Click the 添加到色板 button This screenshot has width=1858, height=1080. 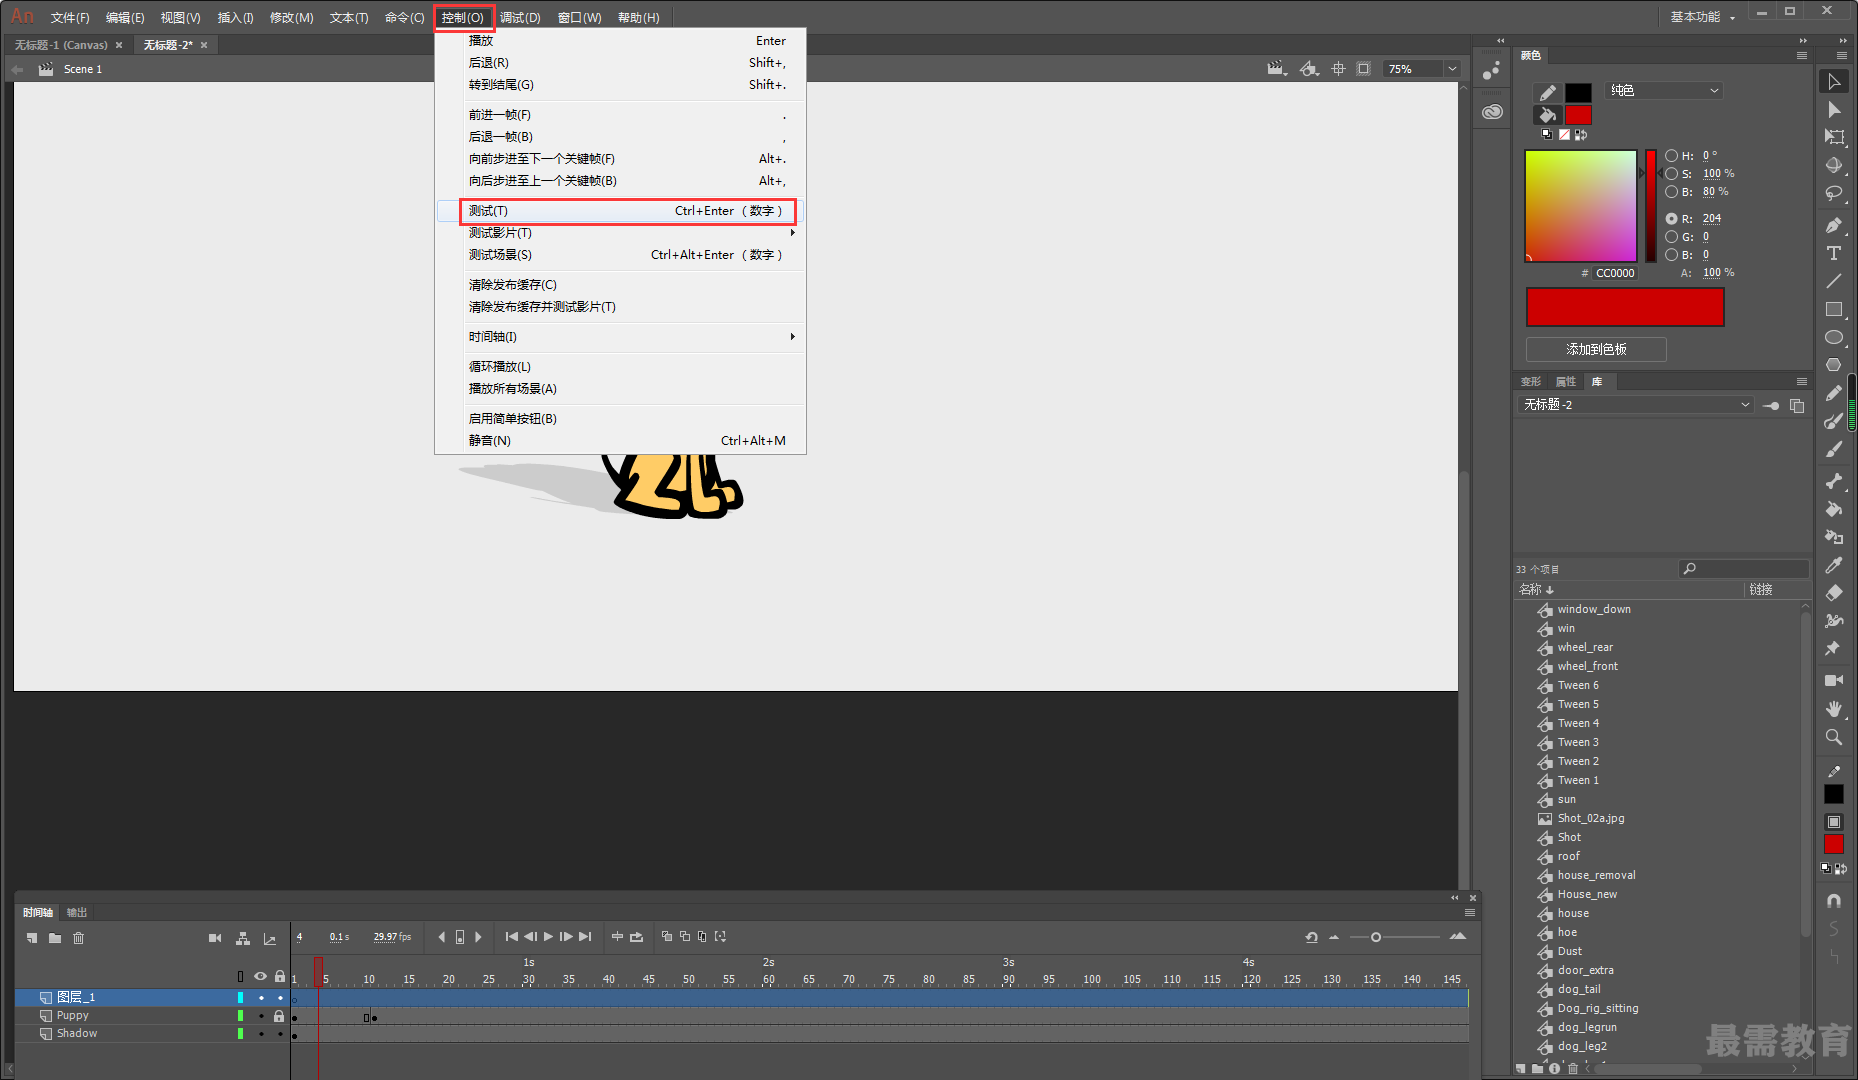point(1596,349)
